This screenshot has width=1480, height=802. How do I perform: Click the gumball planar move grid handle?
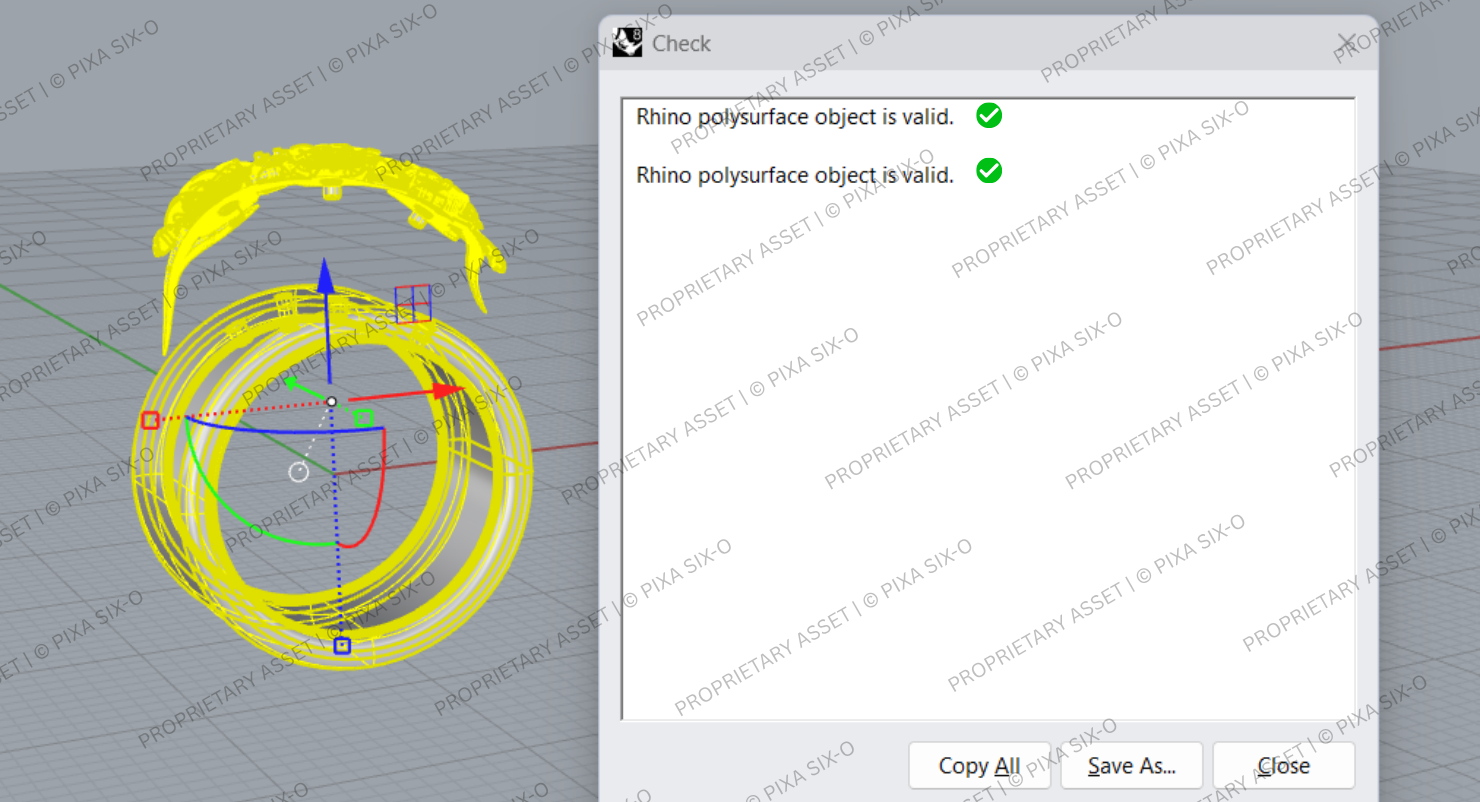coord(413,303)
